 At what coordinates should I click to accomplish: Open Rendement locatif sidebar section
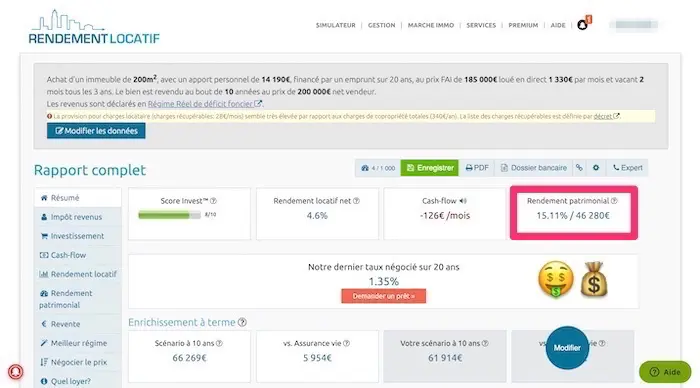78,274
